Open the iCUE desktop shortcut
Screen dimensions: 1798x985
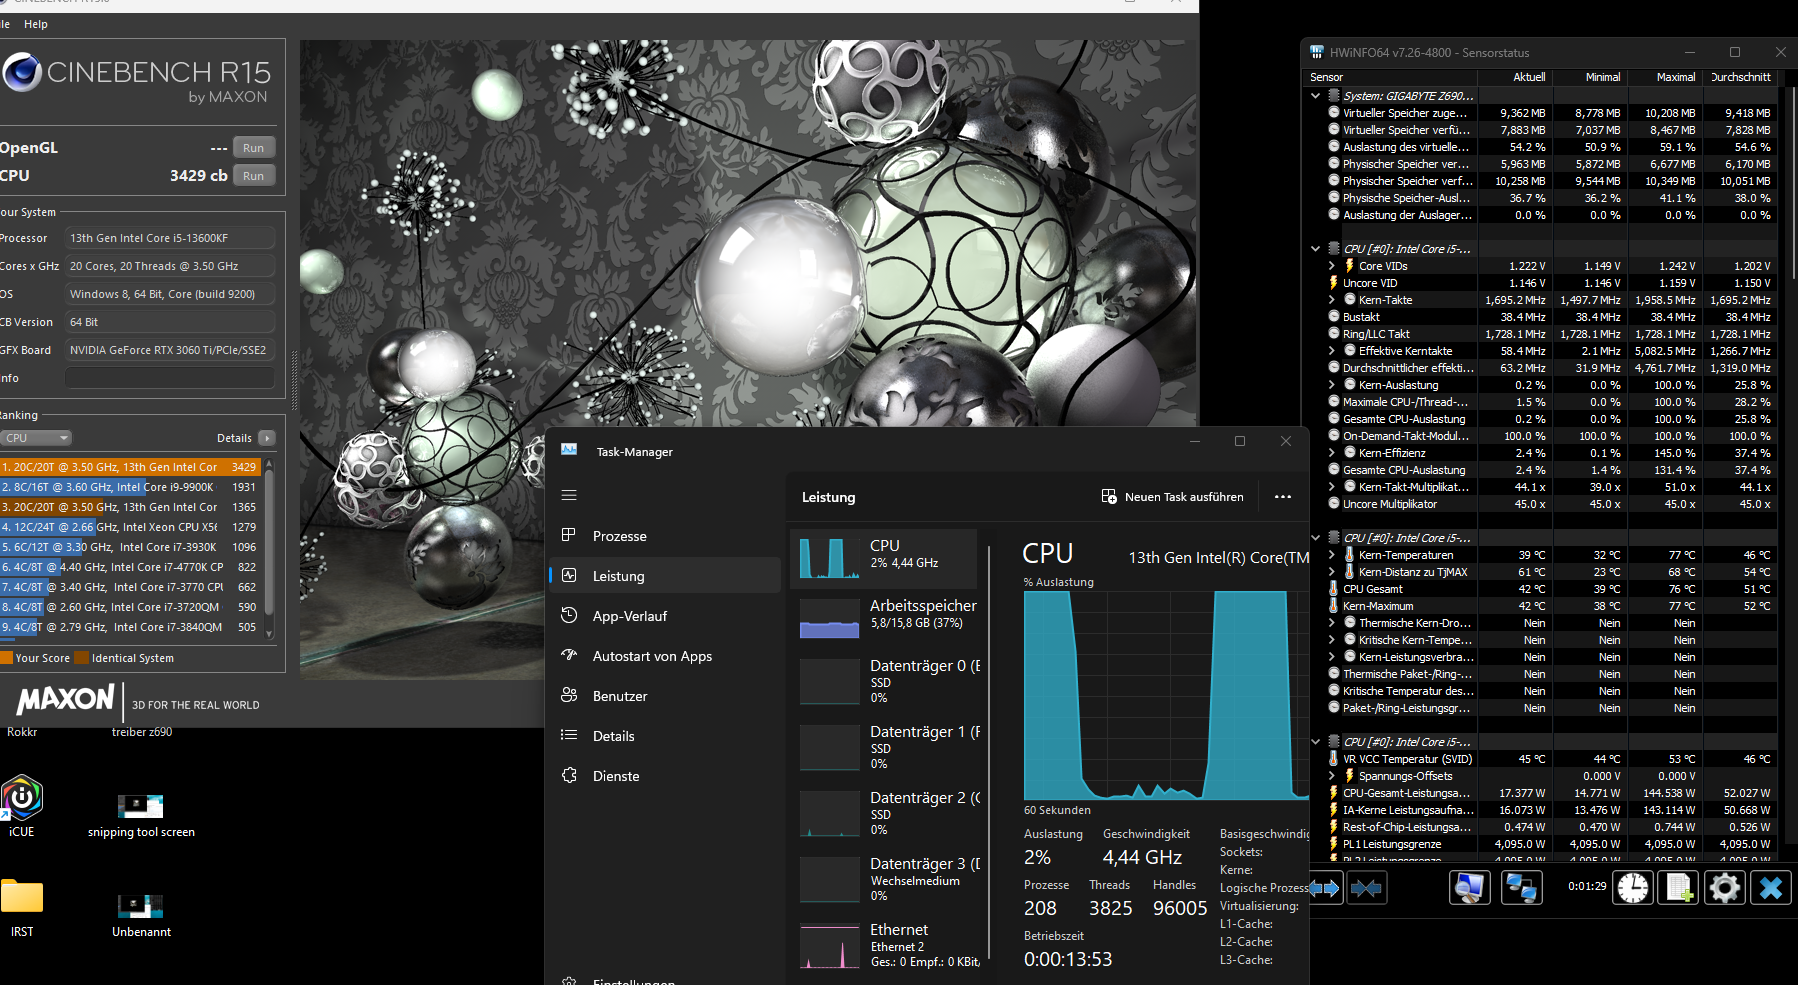tap(22, 806)
